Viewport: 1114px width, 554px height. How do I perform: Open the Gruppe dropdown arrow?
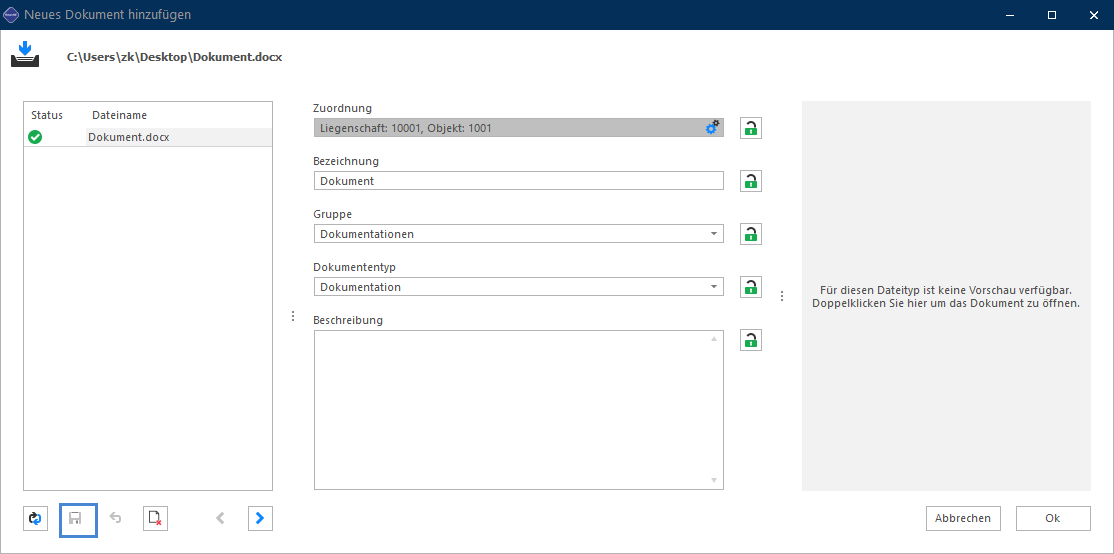tap(714, 234)
